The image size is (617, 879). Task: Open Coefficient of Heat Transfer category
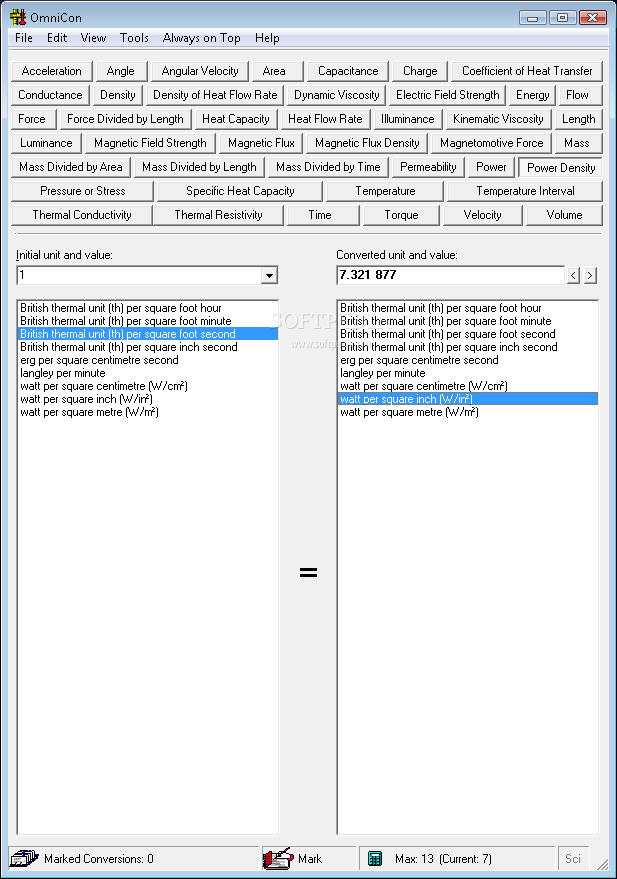pyautogui.click(x=527, y=71)
